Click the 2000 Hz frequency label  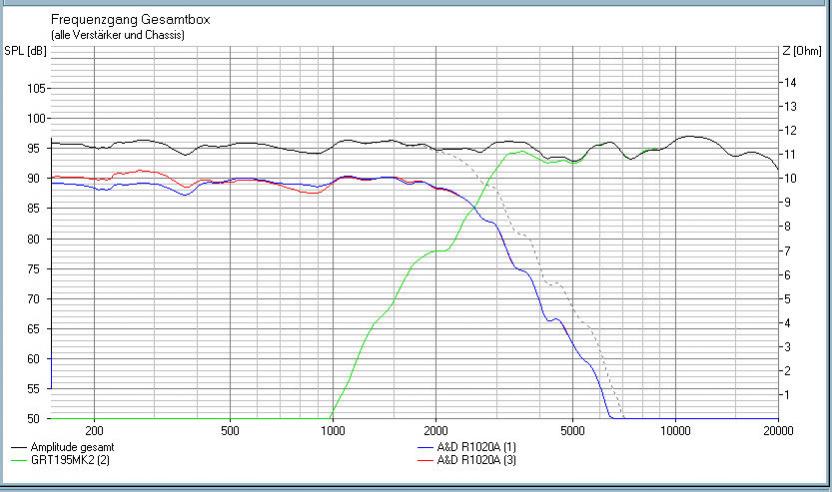[x=436, y=430]
